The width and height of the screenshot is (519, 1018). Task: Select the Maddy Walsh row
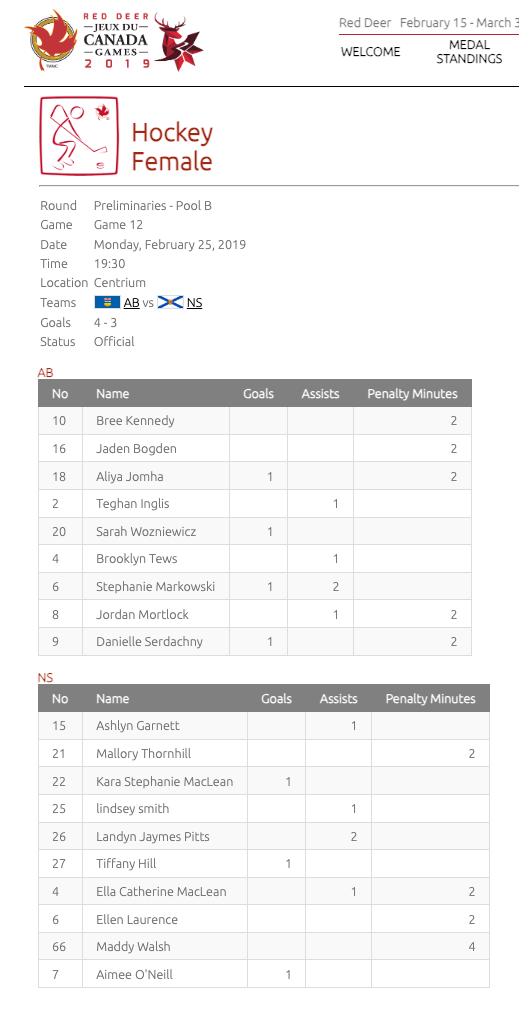264,947
